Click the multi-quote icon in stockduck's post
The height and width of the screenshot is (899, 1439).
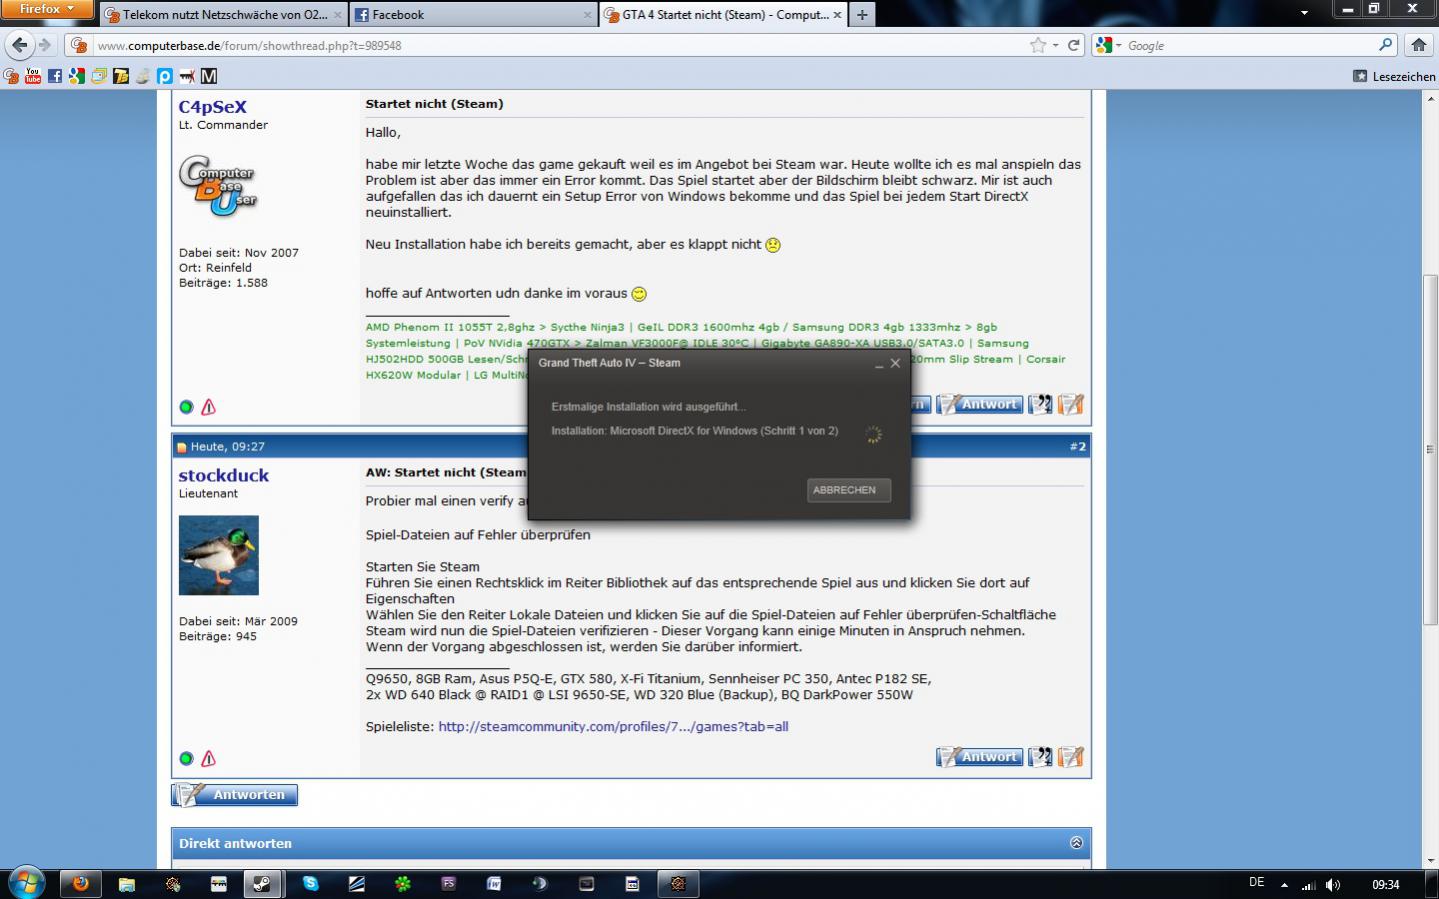(1040, 757)
